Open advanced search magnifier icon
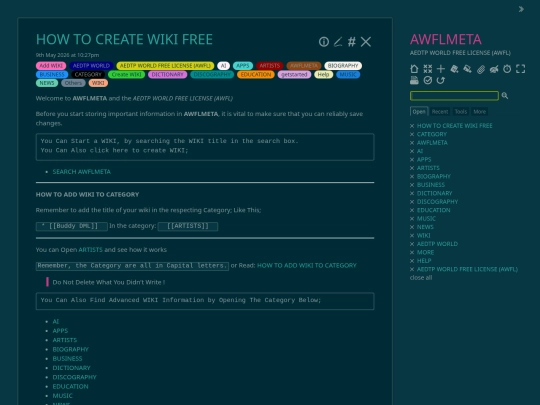 tap(505, 96)
